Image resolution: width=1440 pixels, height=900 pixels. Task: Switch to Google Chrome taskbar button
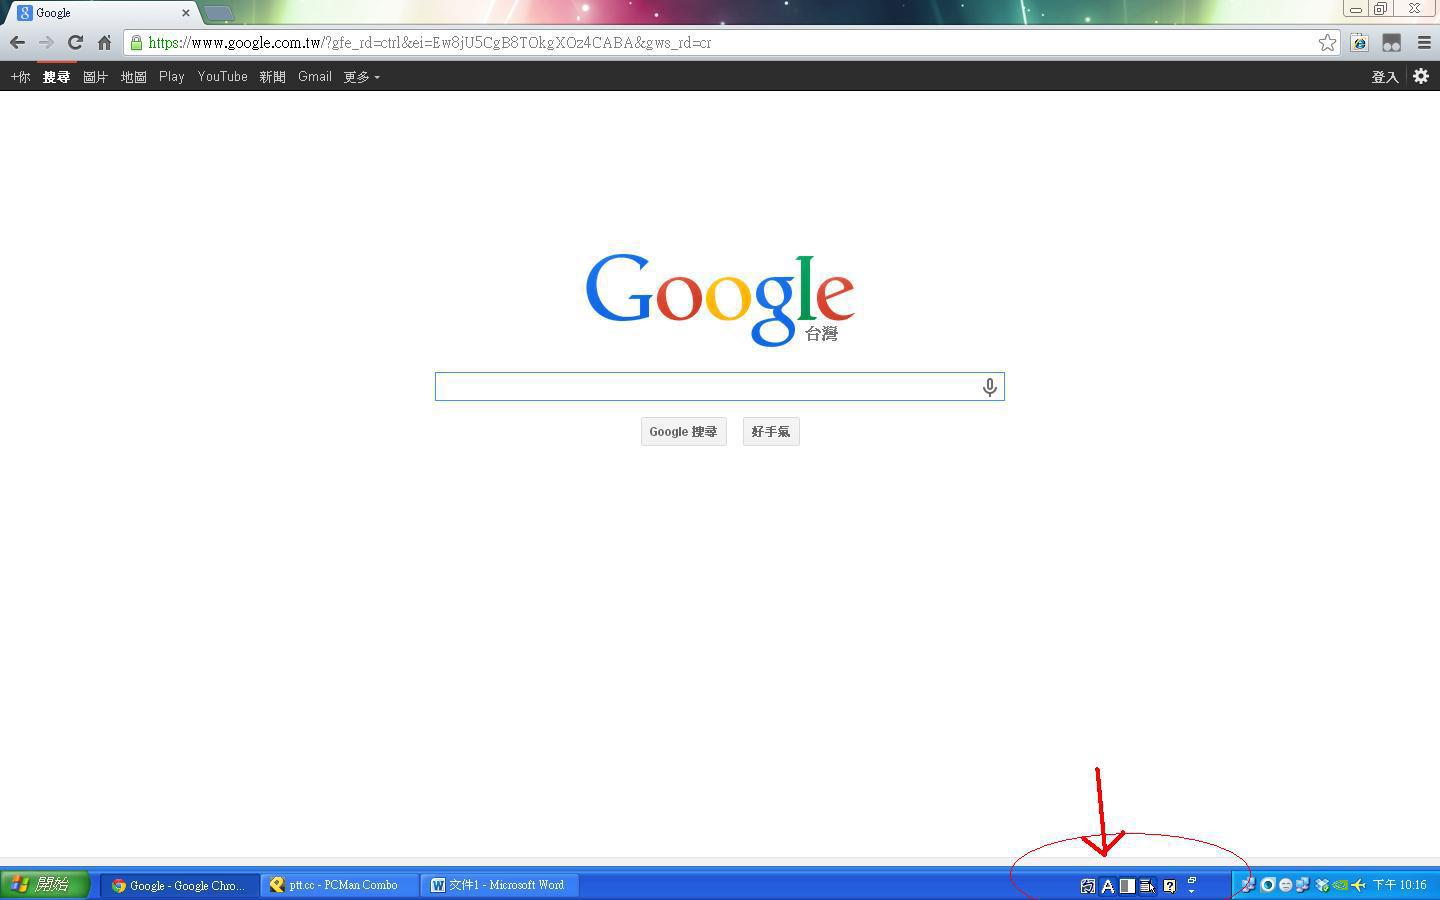[178, 885]
